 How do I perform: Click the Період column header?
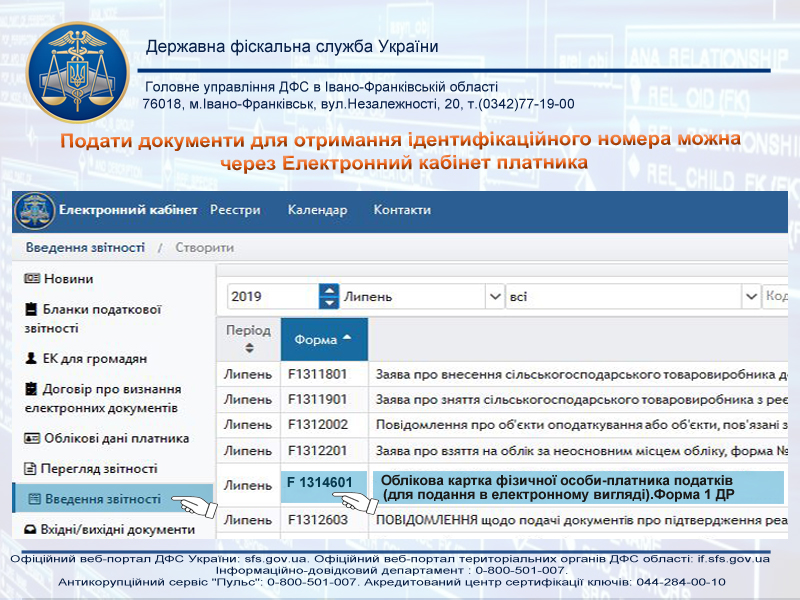click(248, 339)
